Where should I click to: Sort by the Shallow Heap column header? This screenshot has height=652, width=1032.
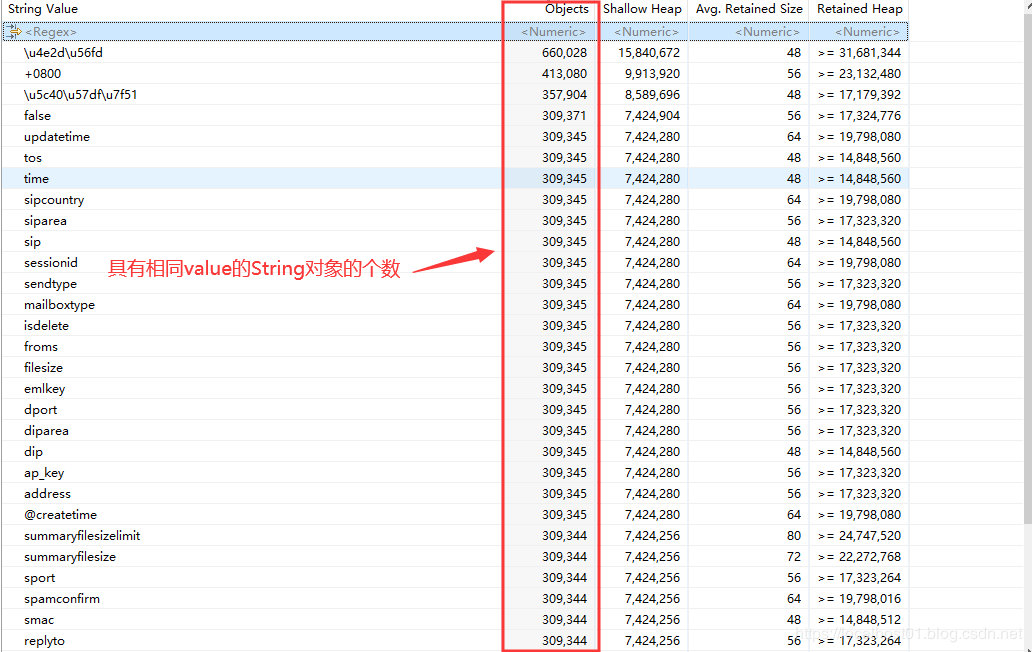642,9
